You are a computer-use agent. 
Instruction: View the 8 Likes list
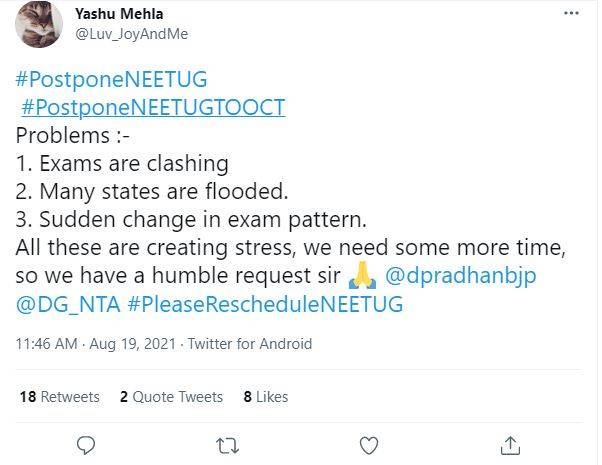[x=266, y=397]
